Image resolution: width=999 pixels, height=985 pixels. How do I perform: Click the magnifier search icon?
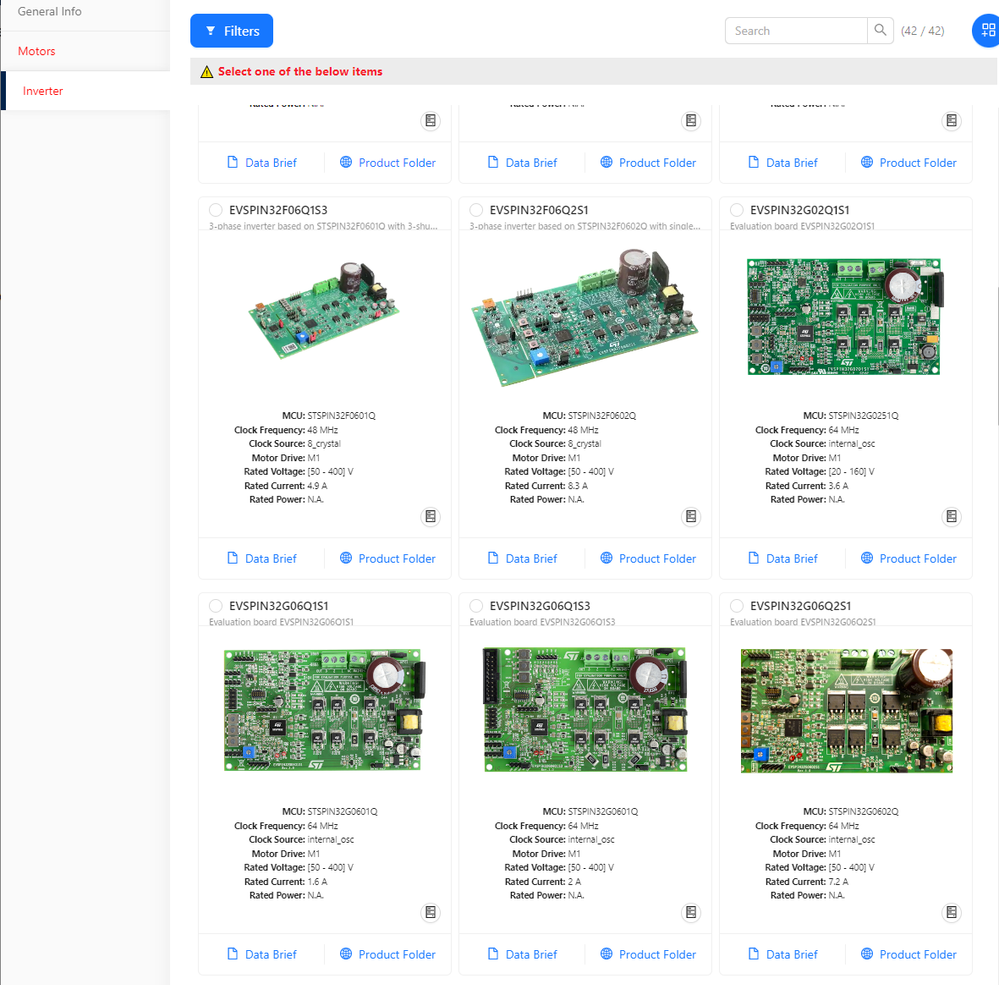880,31
